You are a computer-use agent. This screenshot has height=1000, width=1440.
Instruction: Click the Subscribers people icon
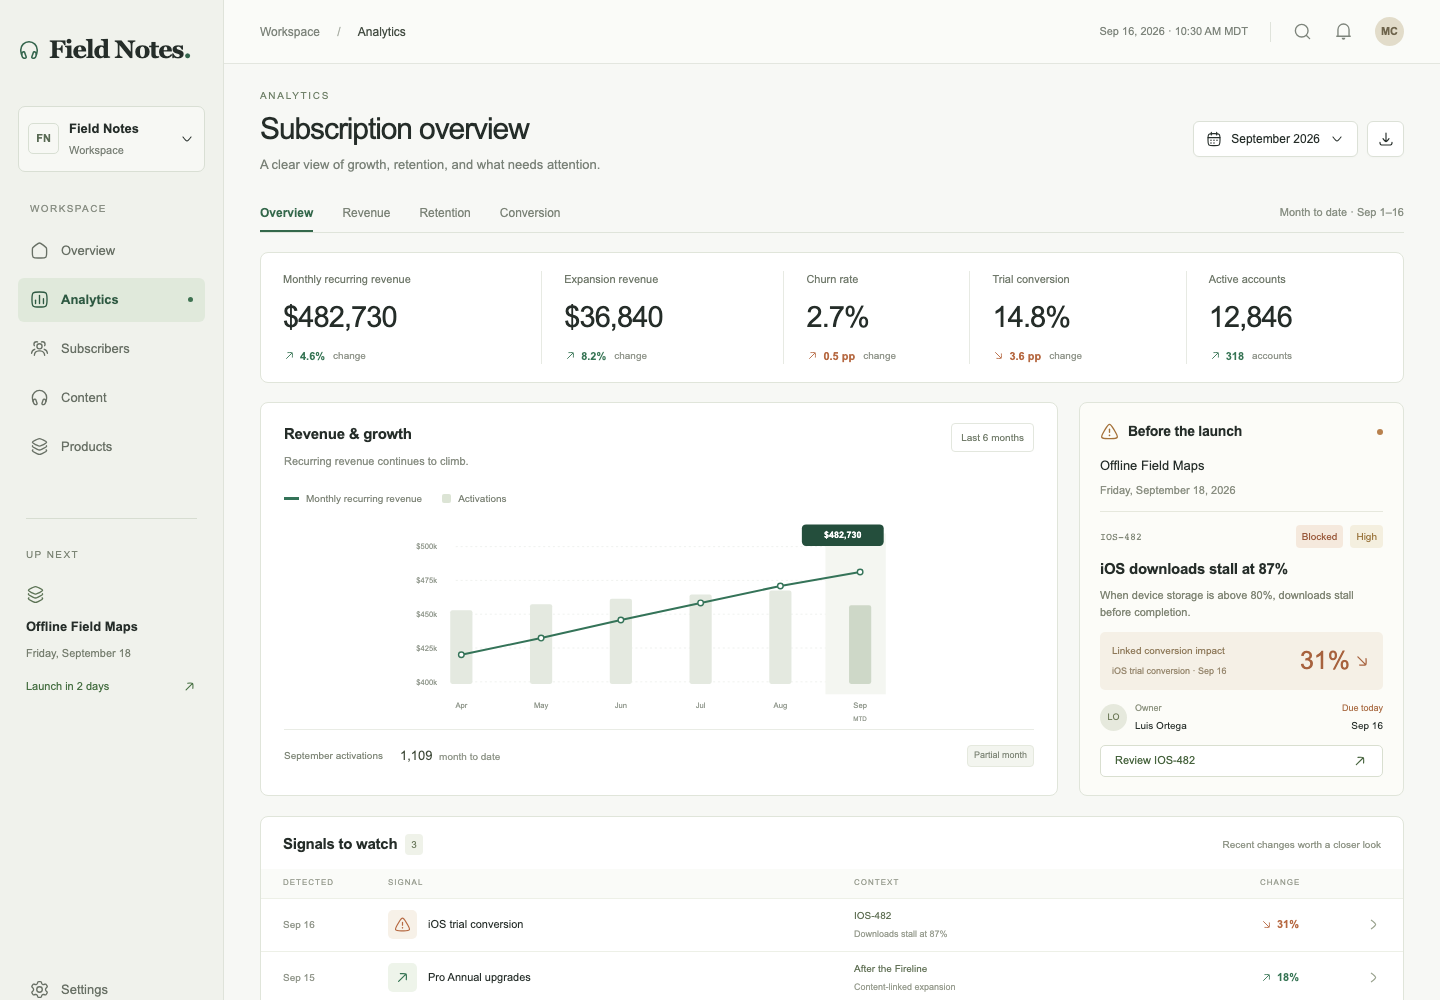39,348
